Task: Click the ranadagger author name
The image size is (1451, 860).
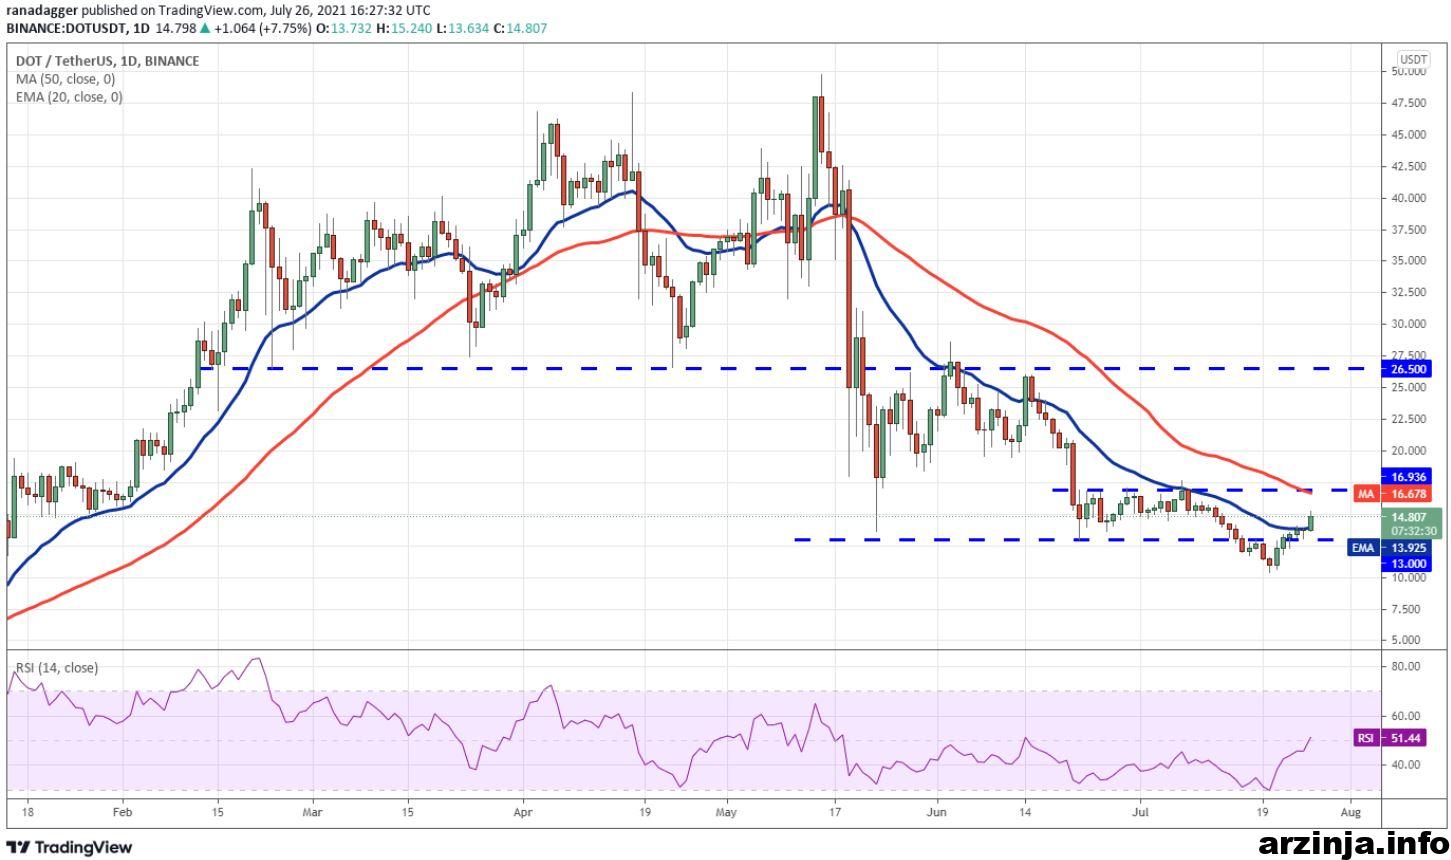Action: [41, 10]
